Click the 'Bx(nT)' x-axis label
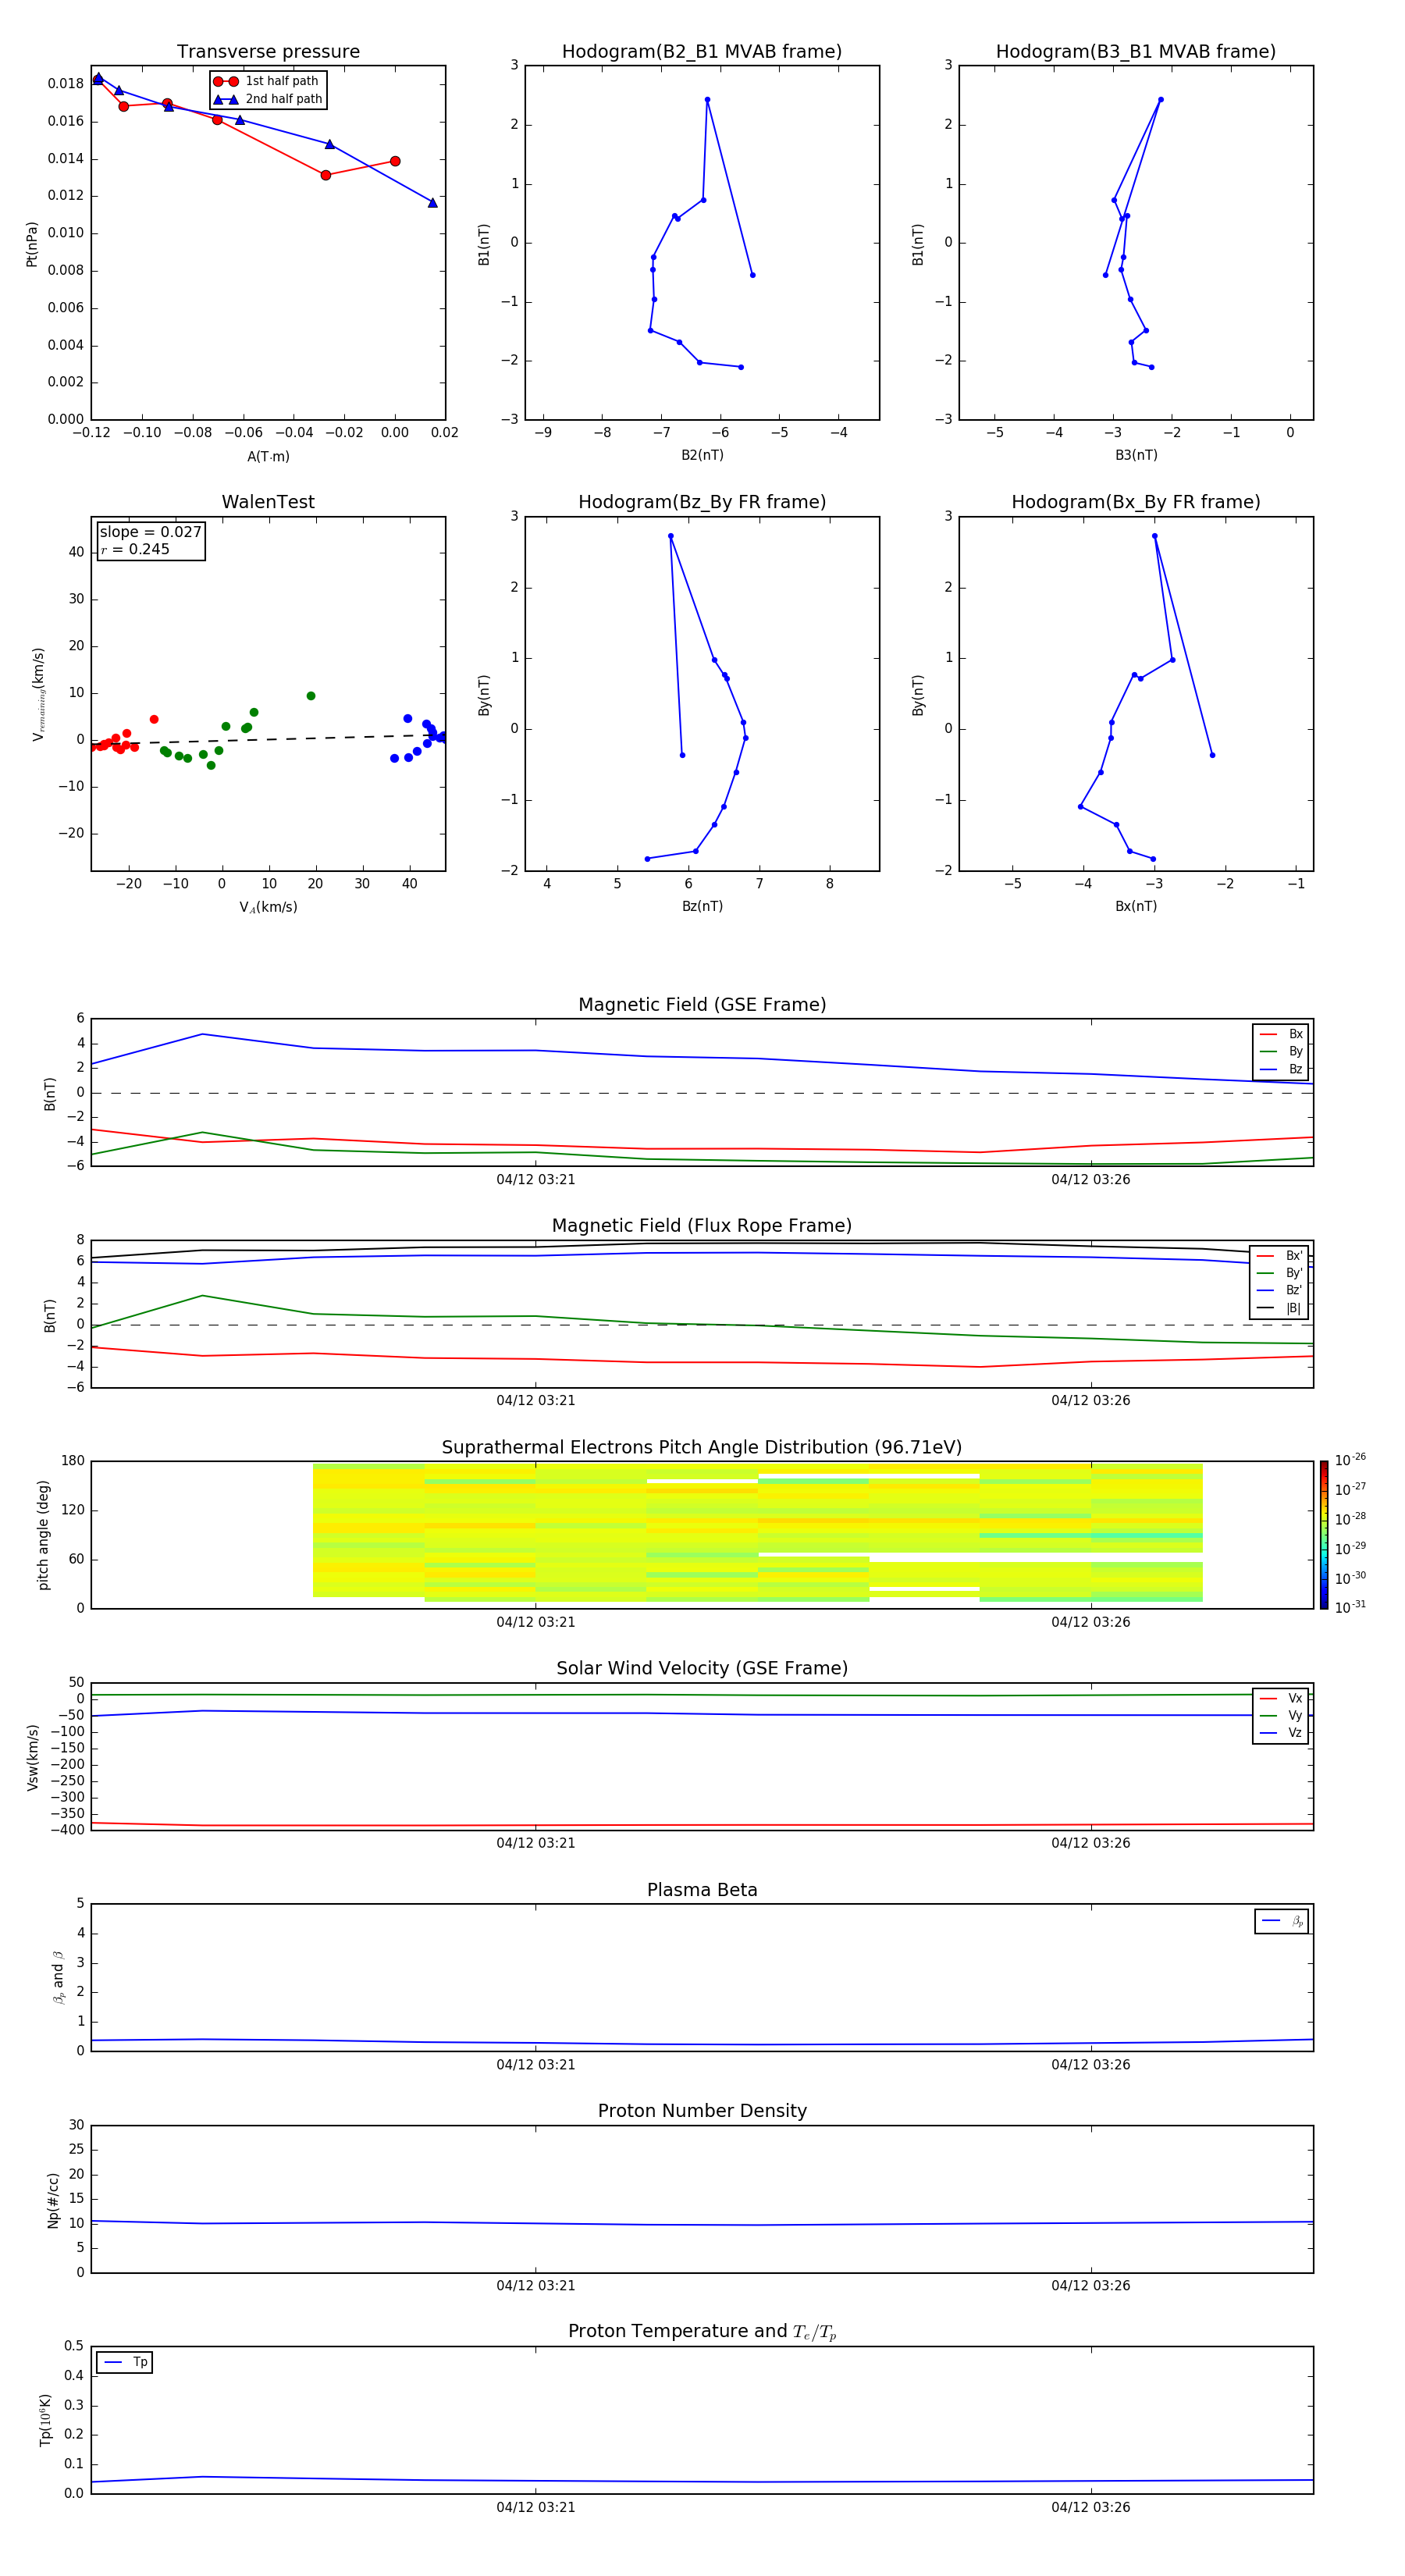Image resolution: width=1405 pixels, height=2576 pixels. (x=1136, y=906)
